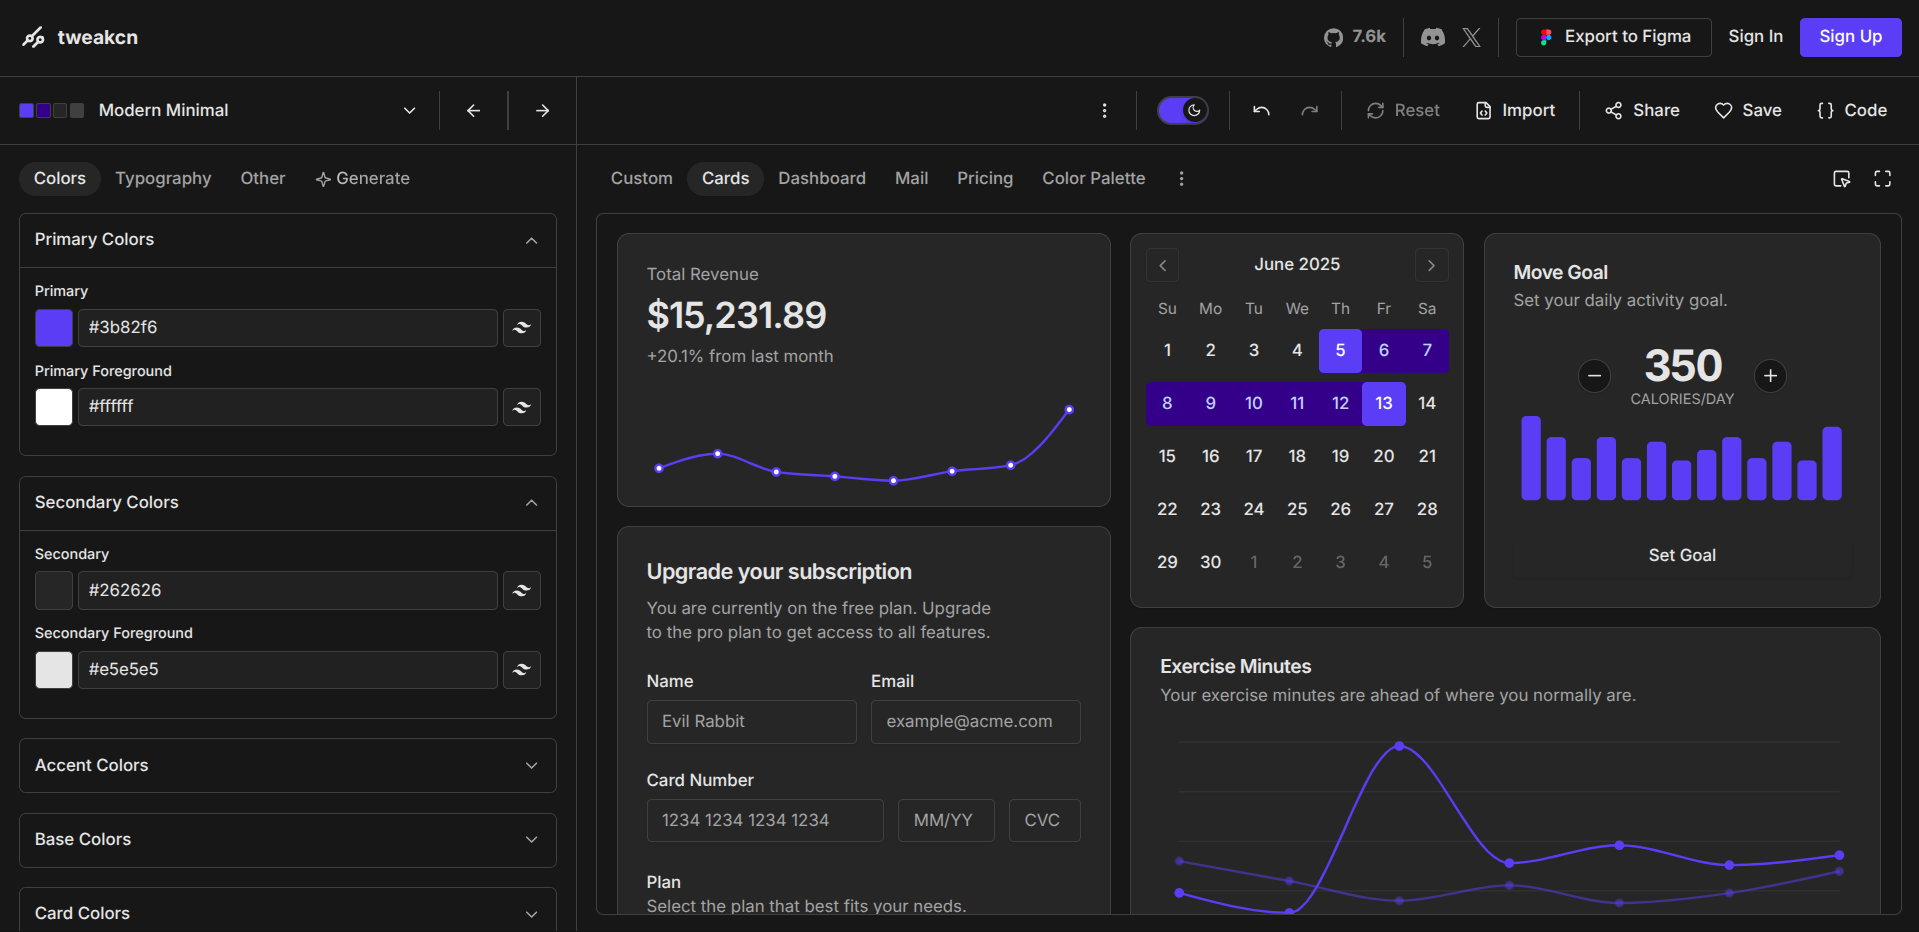Click the Primary color swatch
The image size is (1919, 932).
coord(54,328)
